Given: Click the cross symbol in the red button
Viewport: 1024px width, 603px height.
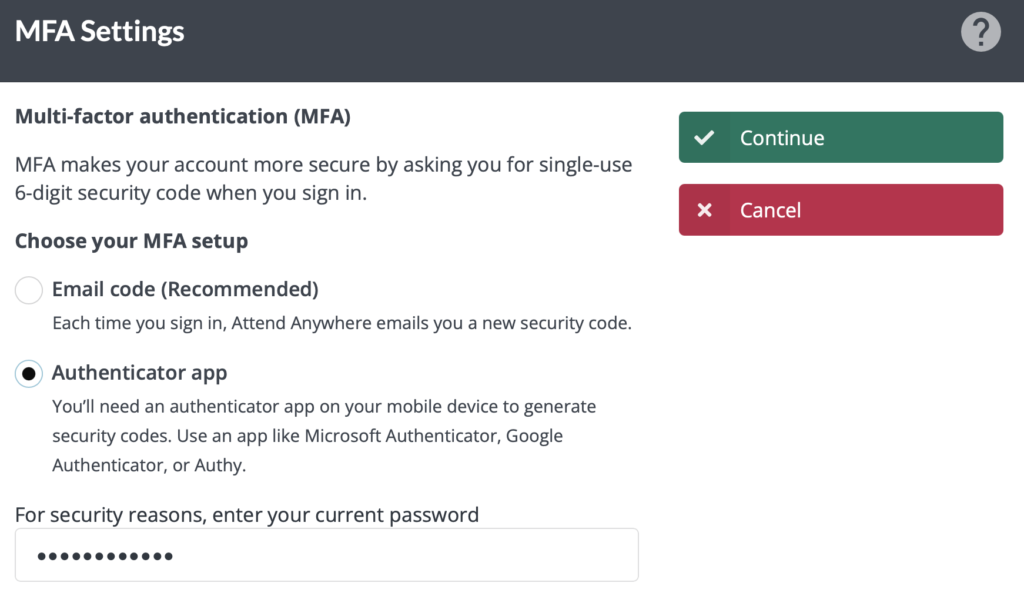Looking at the screenshot, I should 705,210.
